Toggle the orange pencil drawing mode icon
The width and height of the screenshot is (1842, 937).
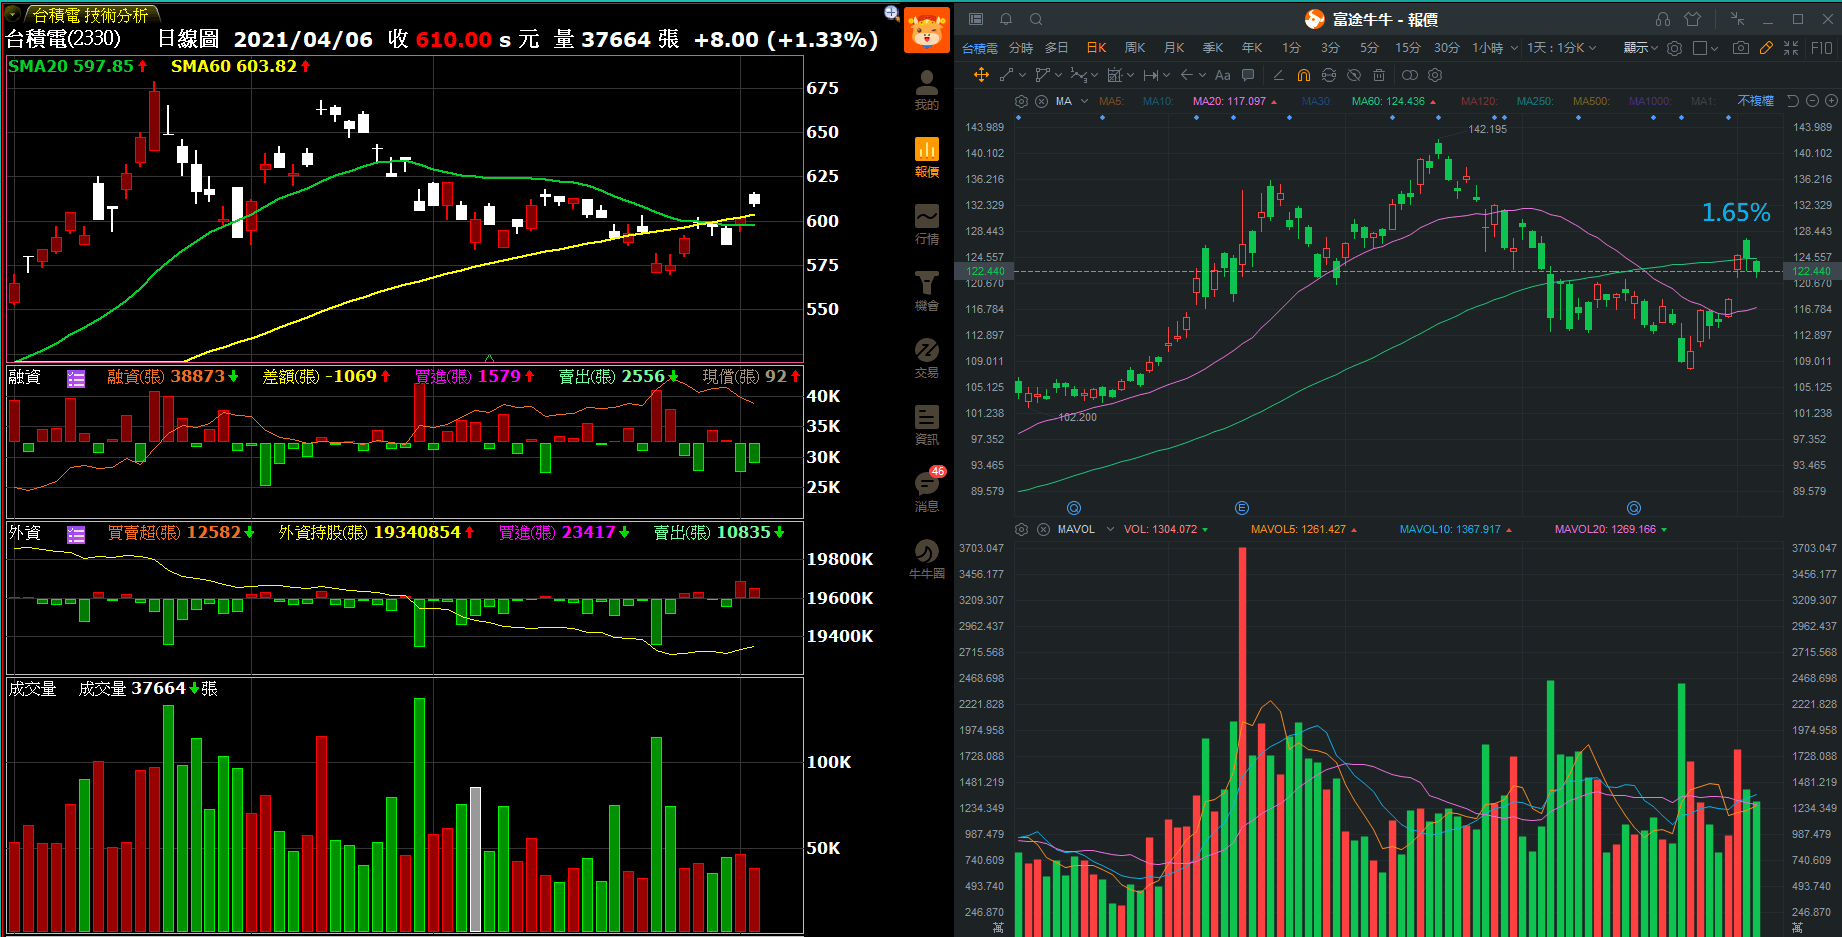click(x=1766, y=48)
